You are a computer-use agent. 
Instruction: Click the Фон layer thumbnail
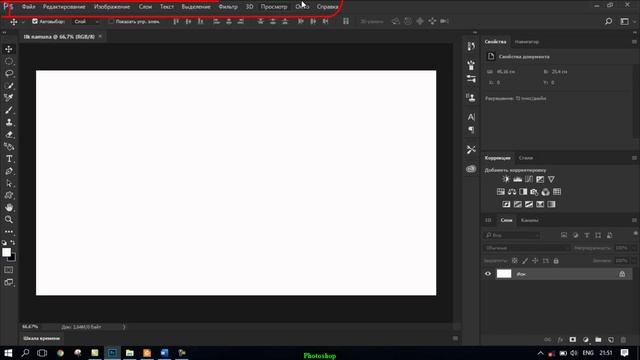504,274
